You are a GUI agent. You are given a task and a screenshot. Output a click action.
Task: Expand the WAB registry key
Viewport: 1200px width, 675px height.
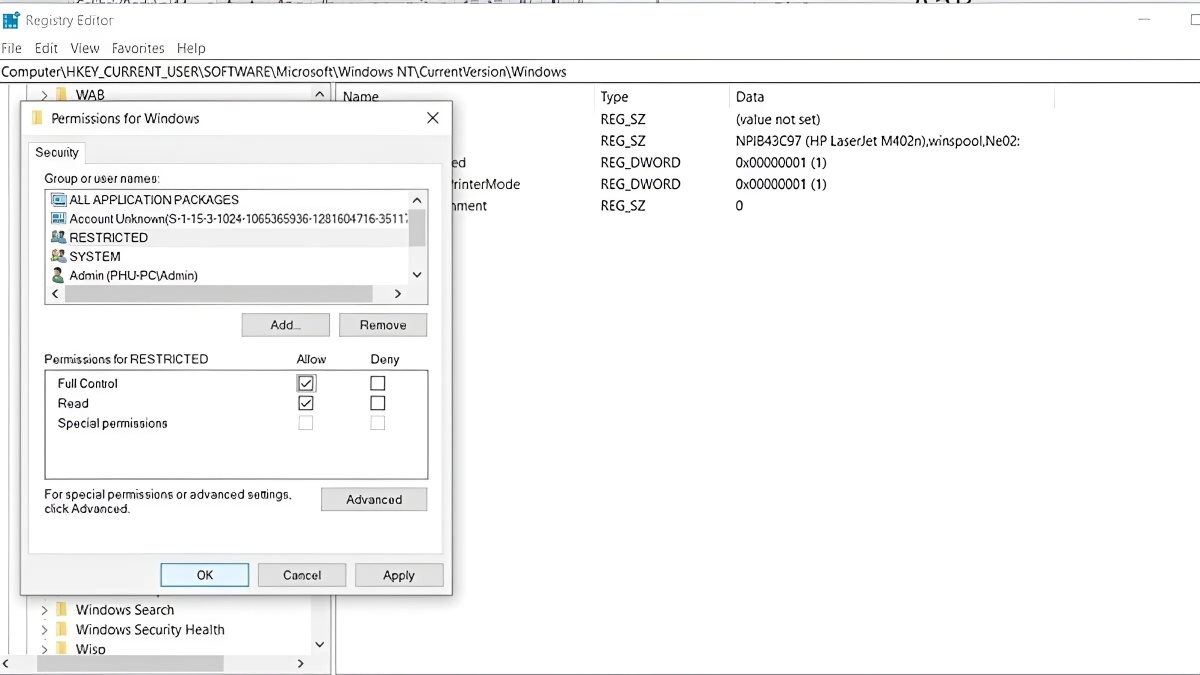point(43,94)
